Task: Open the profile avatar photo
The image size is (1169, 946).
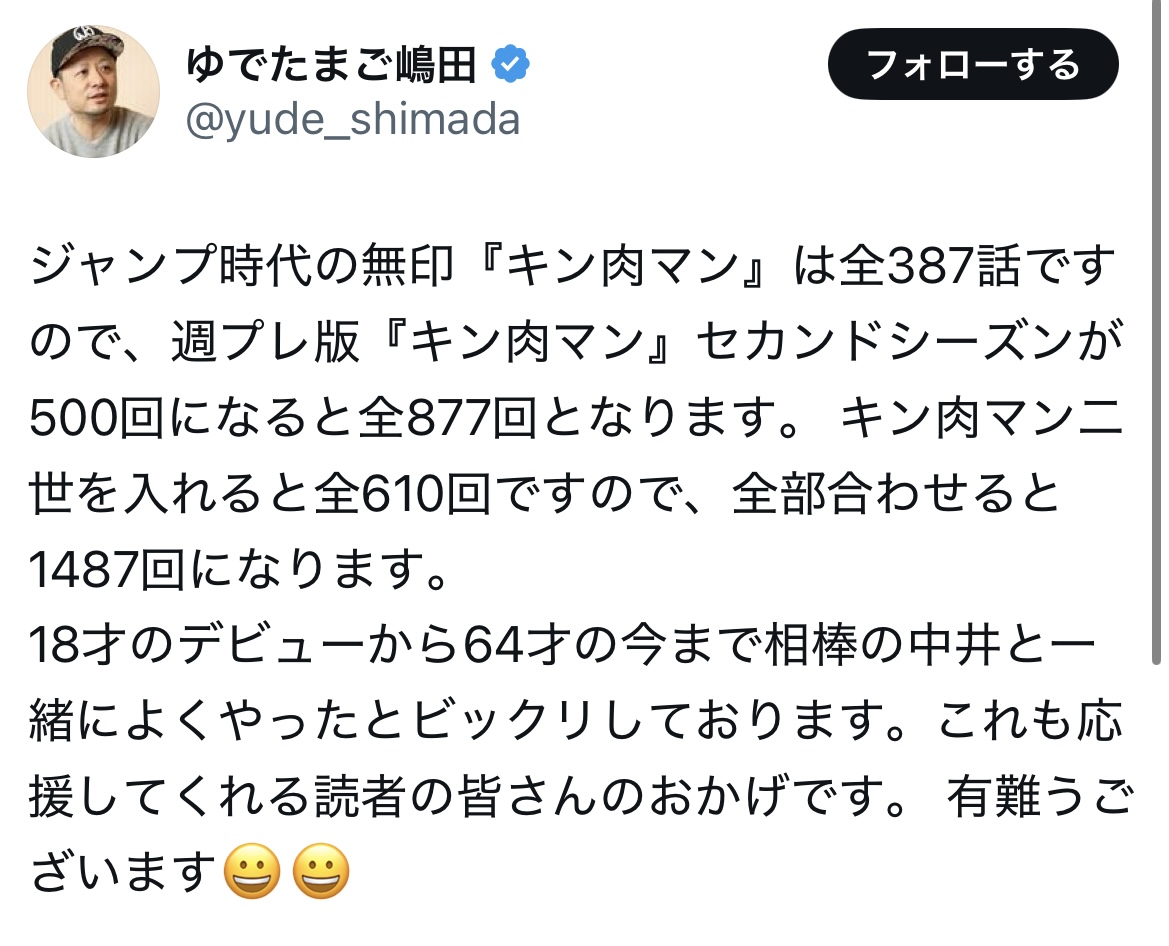Action: point(93,91)
